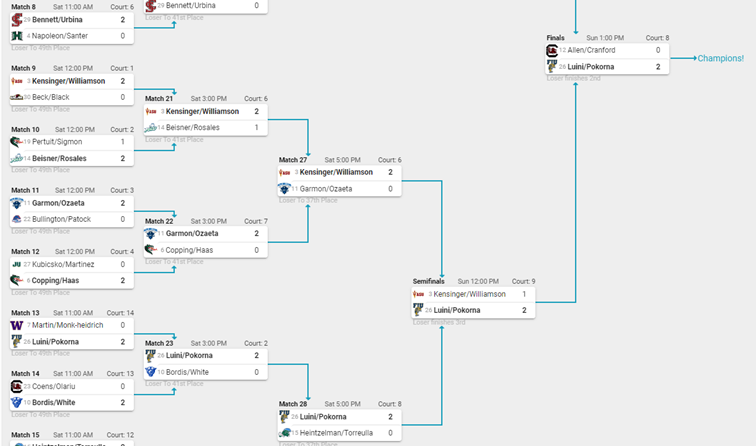Open Beisner/Rosales entry in Match 21

point(192,127)
